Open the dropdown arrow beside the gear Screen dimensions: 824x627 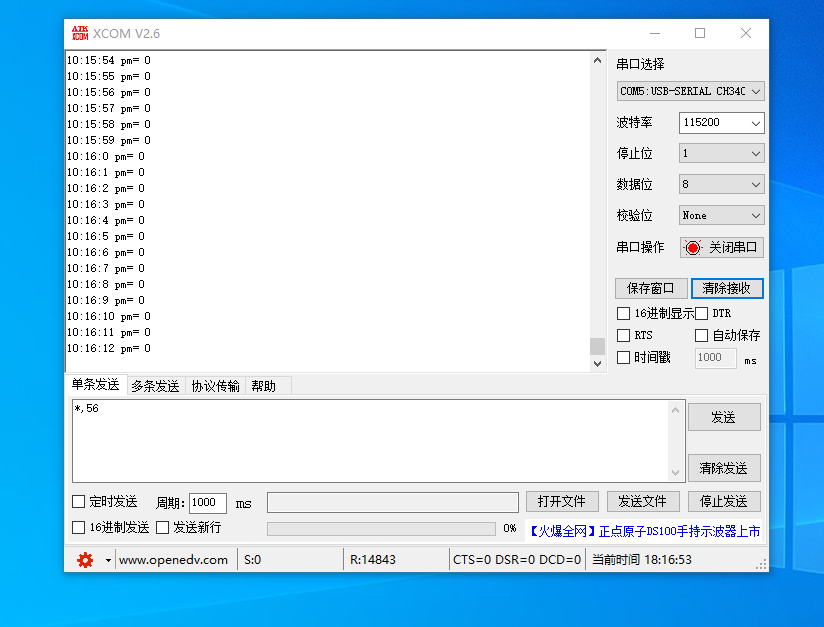pos(108,560)
